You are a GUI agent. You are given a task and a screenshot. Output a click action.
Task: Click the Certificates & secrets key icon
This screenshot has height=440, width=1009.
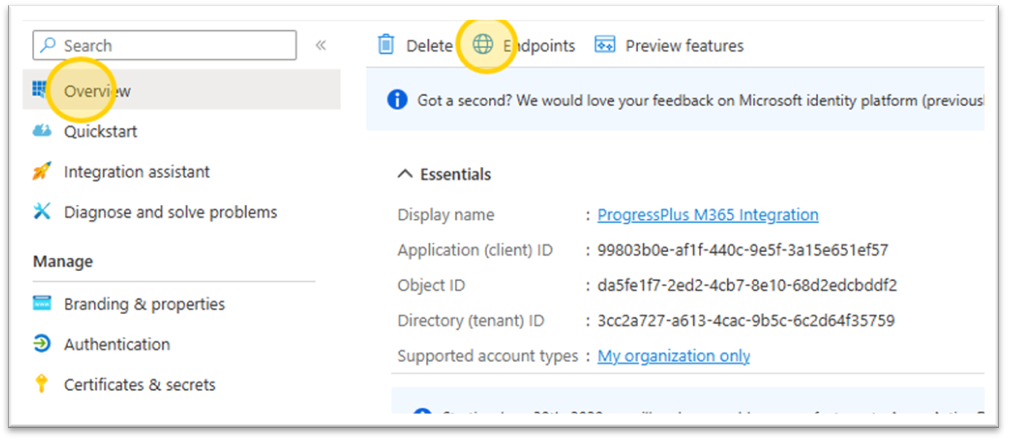(42, 385)
